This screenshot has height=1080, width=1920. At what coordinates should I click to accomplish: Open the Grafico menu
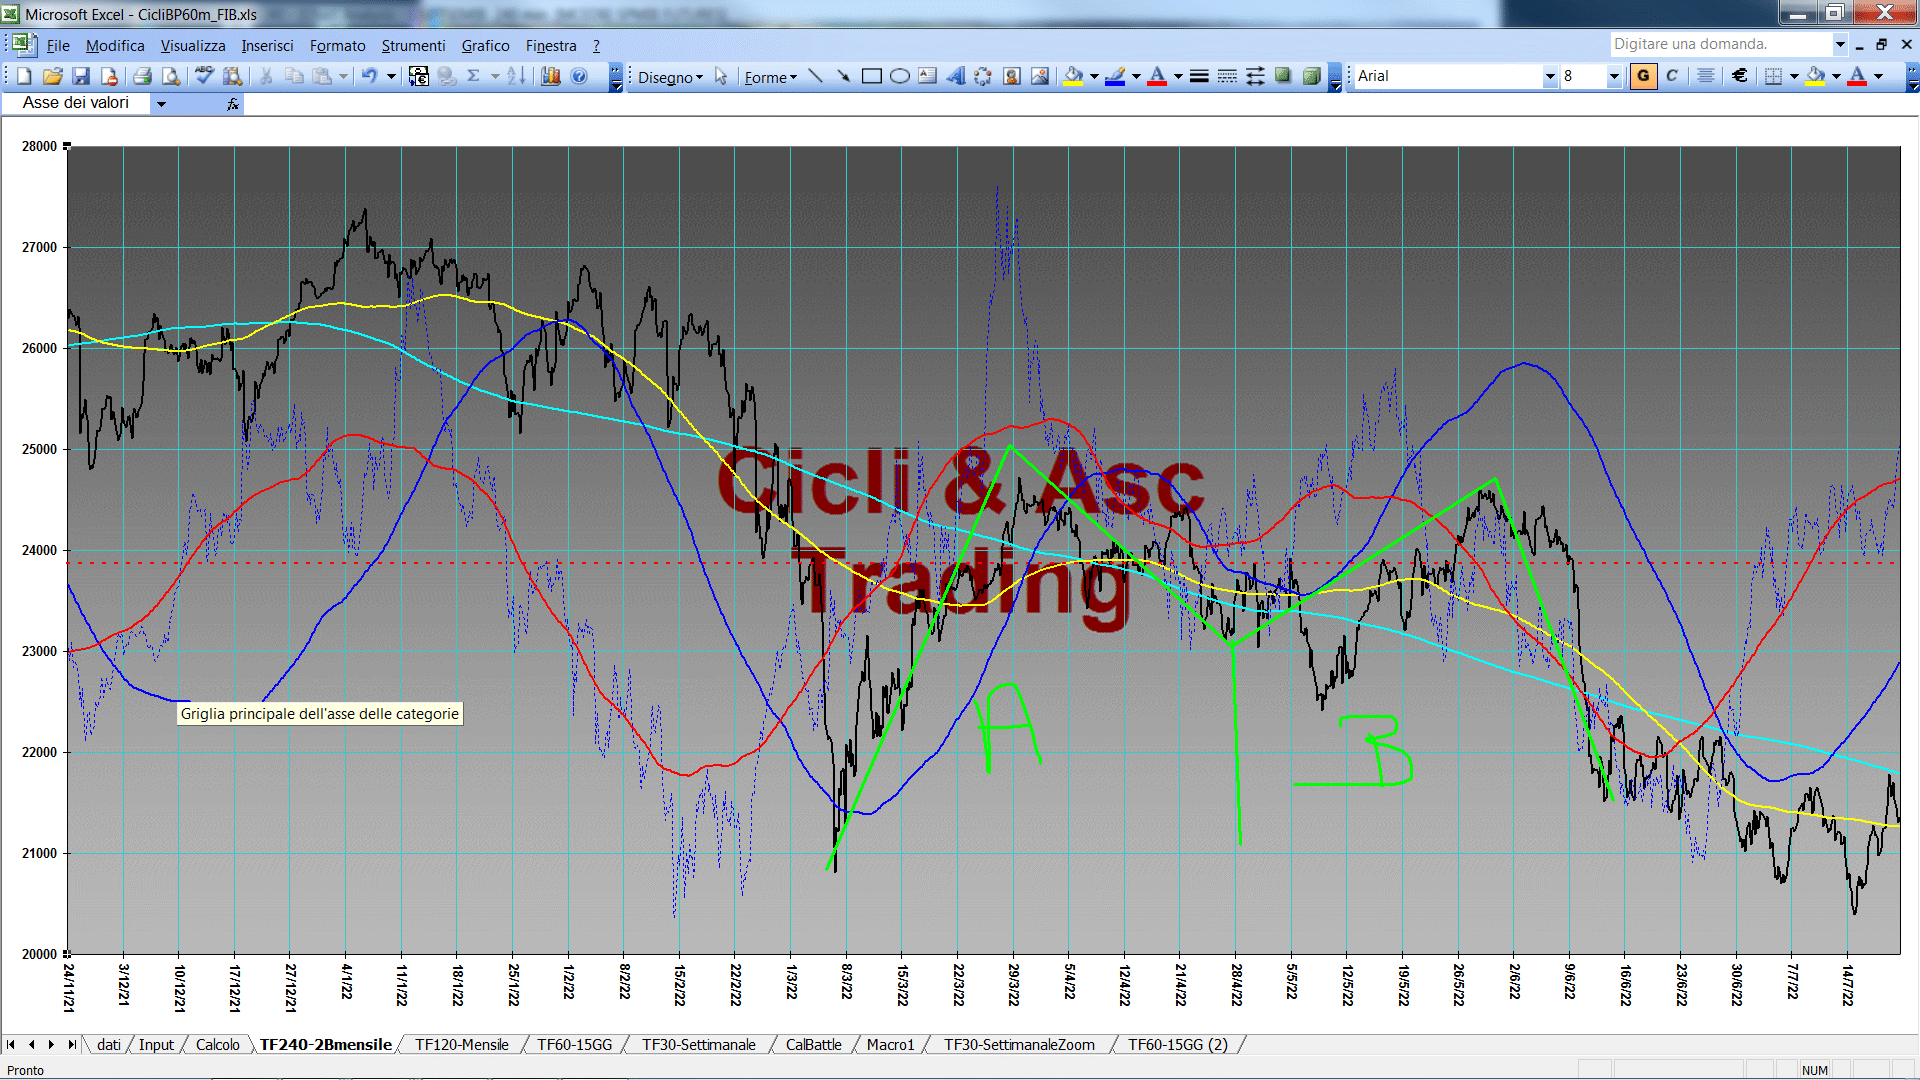click(x=485, y=46)
